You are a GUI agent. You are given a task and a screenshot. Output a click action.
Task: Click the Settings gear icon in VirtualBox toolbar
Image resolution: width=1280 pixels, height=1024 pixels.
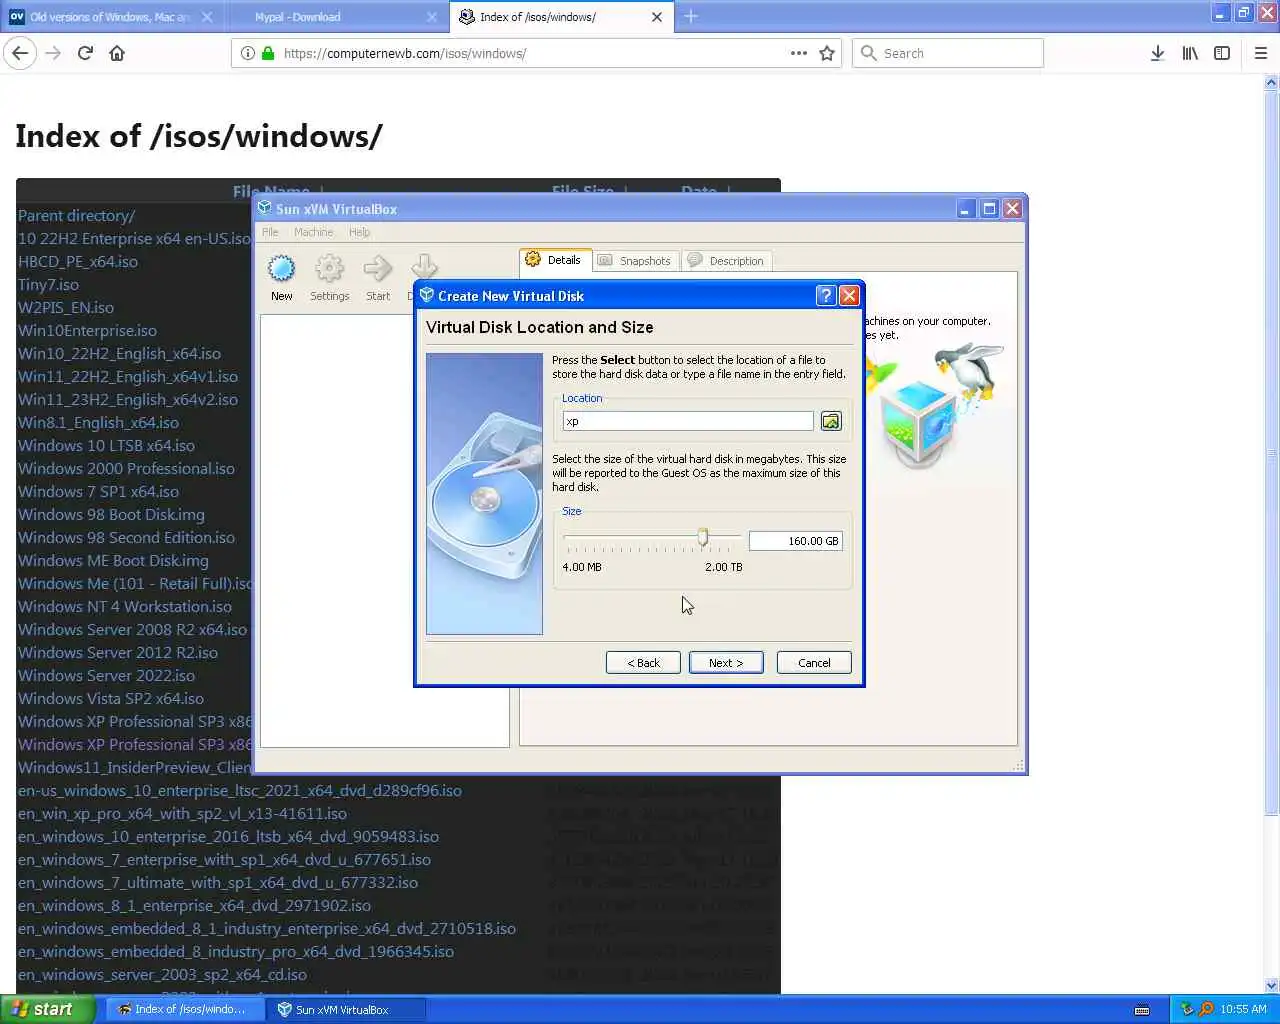click(x=329, y=269)
